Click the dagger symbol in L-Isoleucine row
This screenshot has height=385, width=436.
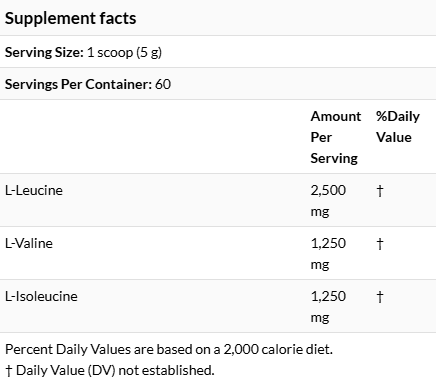pyautogui.click(x=380, y=297)
